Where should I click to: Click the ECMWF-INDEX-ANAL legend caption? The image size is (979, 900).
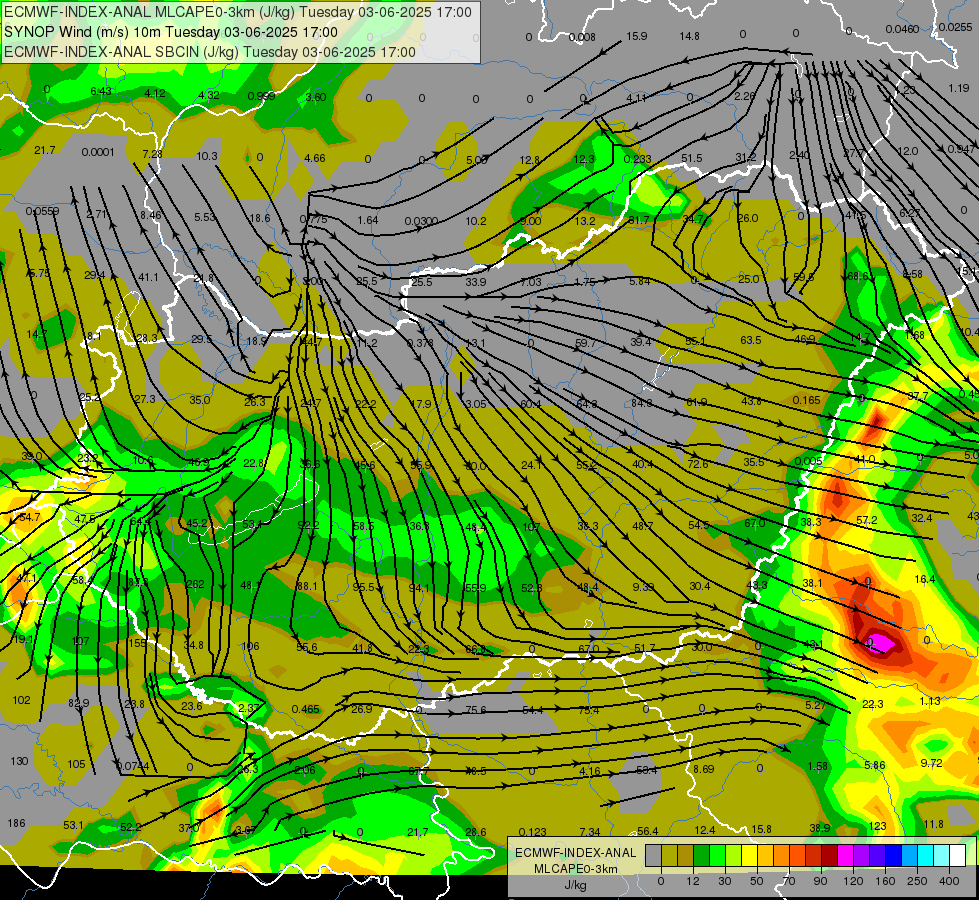[576, 853]
